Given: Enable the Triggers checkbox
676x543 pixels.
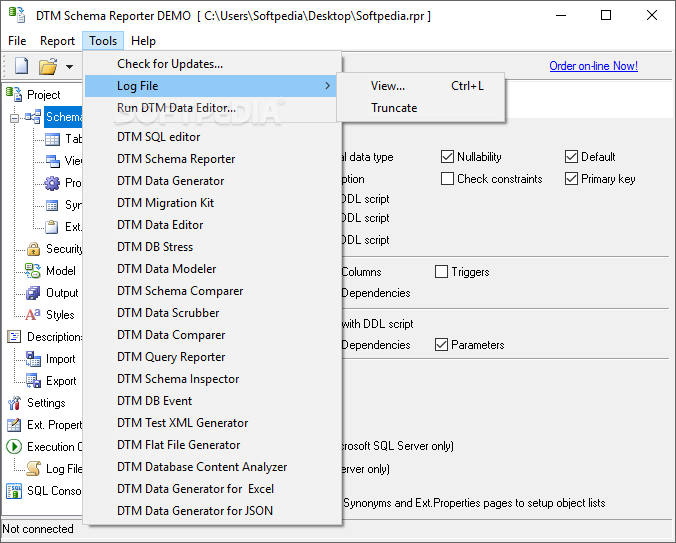Looking at the screenshot, I should (x=441, y=272).
